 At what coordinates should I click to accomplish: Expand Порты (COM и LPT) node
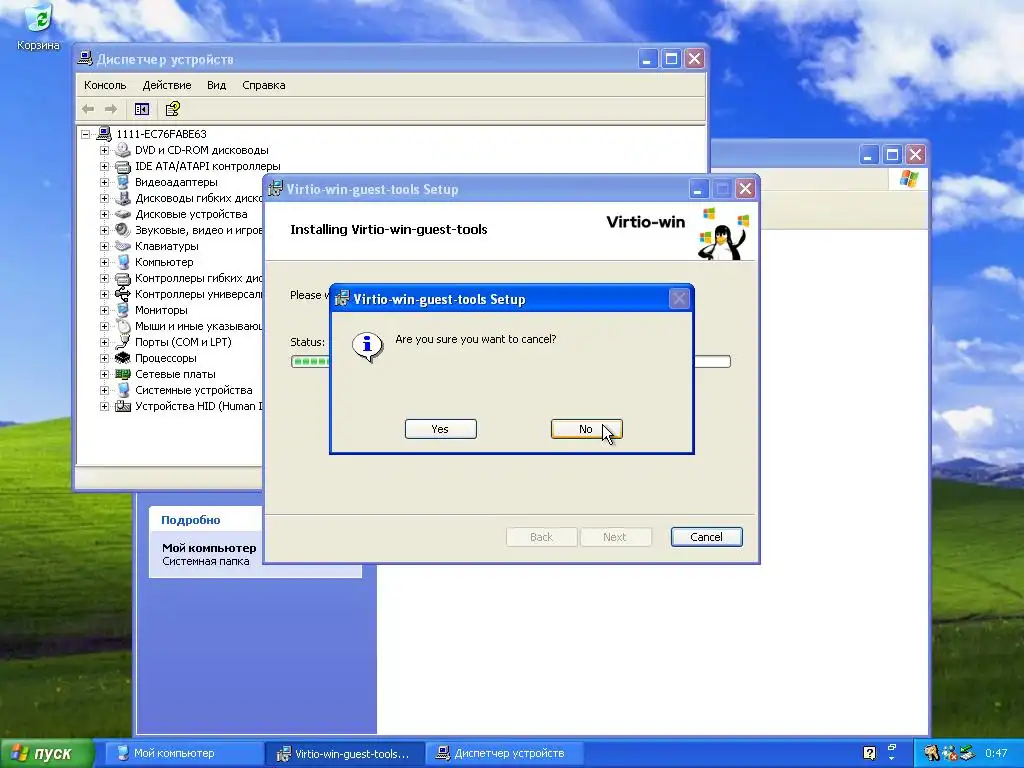(104, 342)
